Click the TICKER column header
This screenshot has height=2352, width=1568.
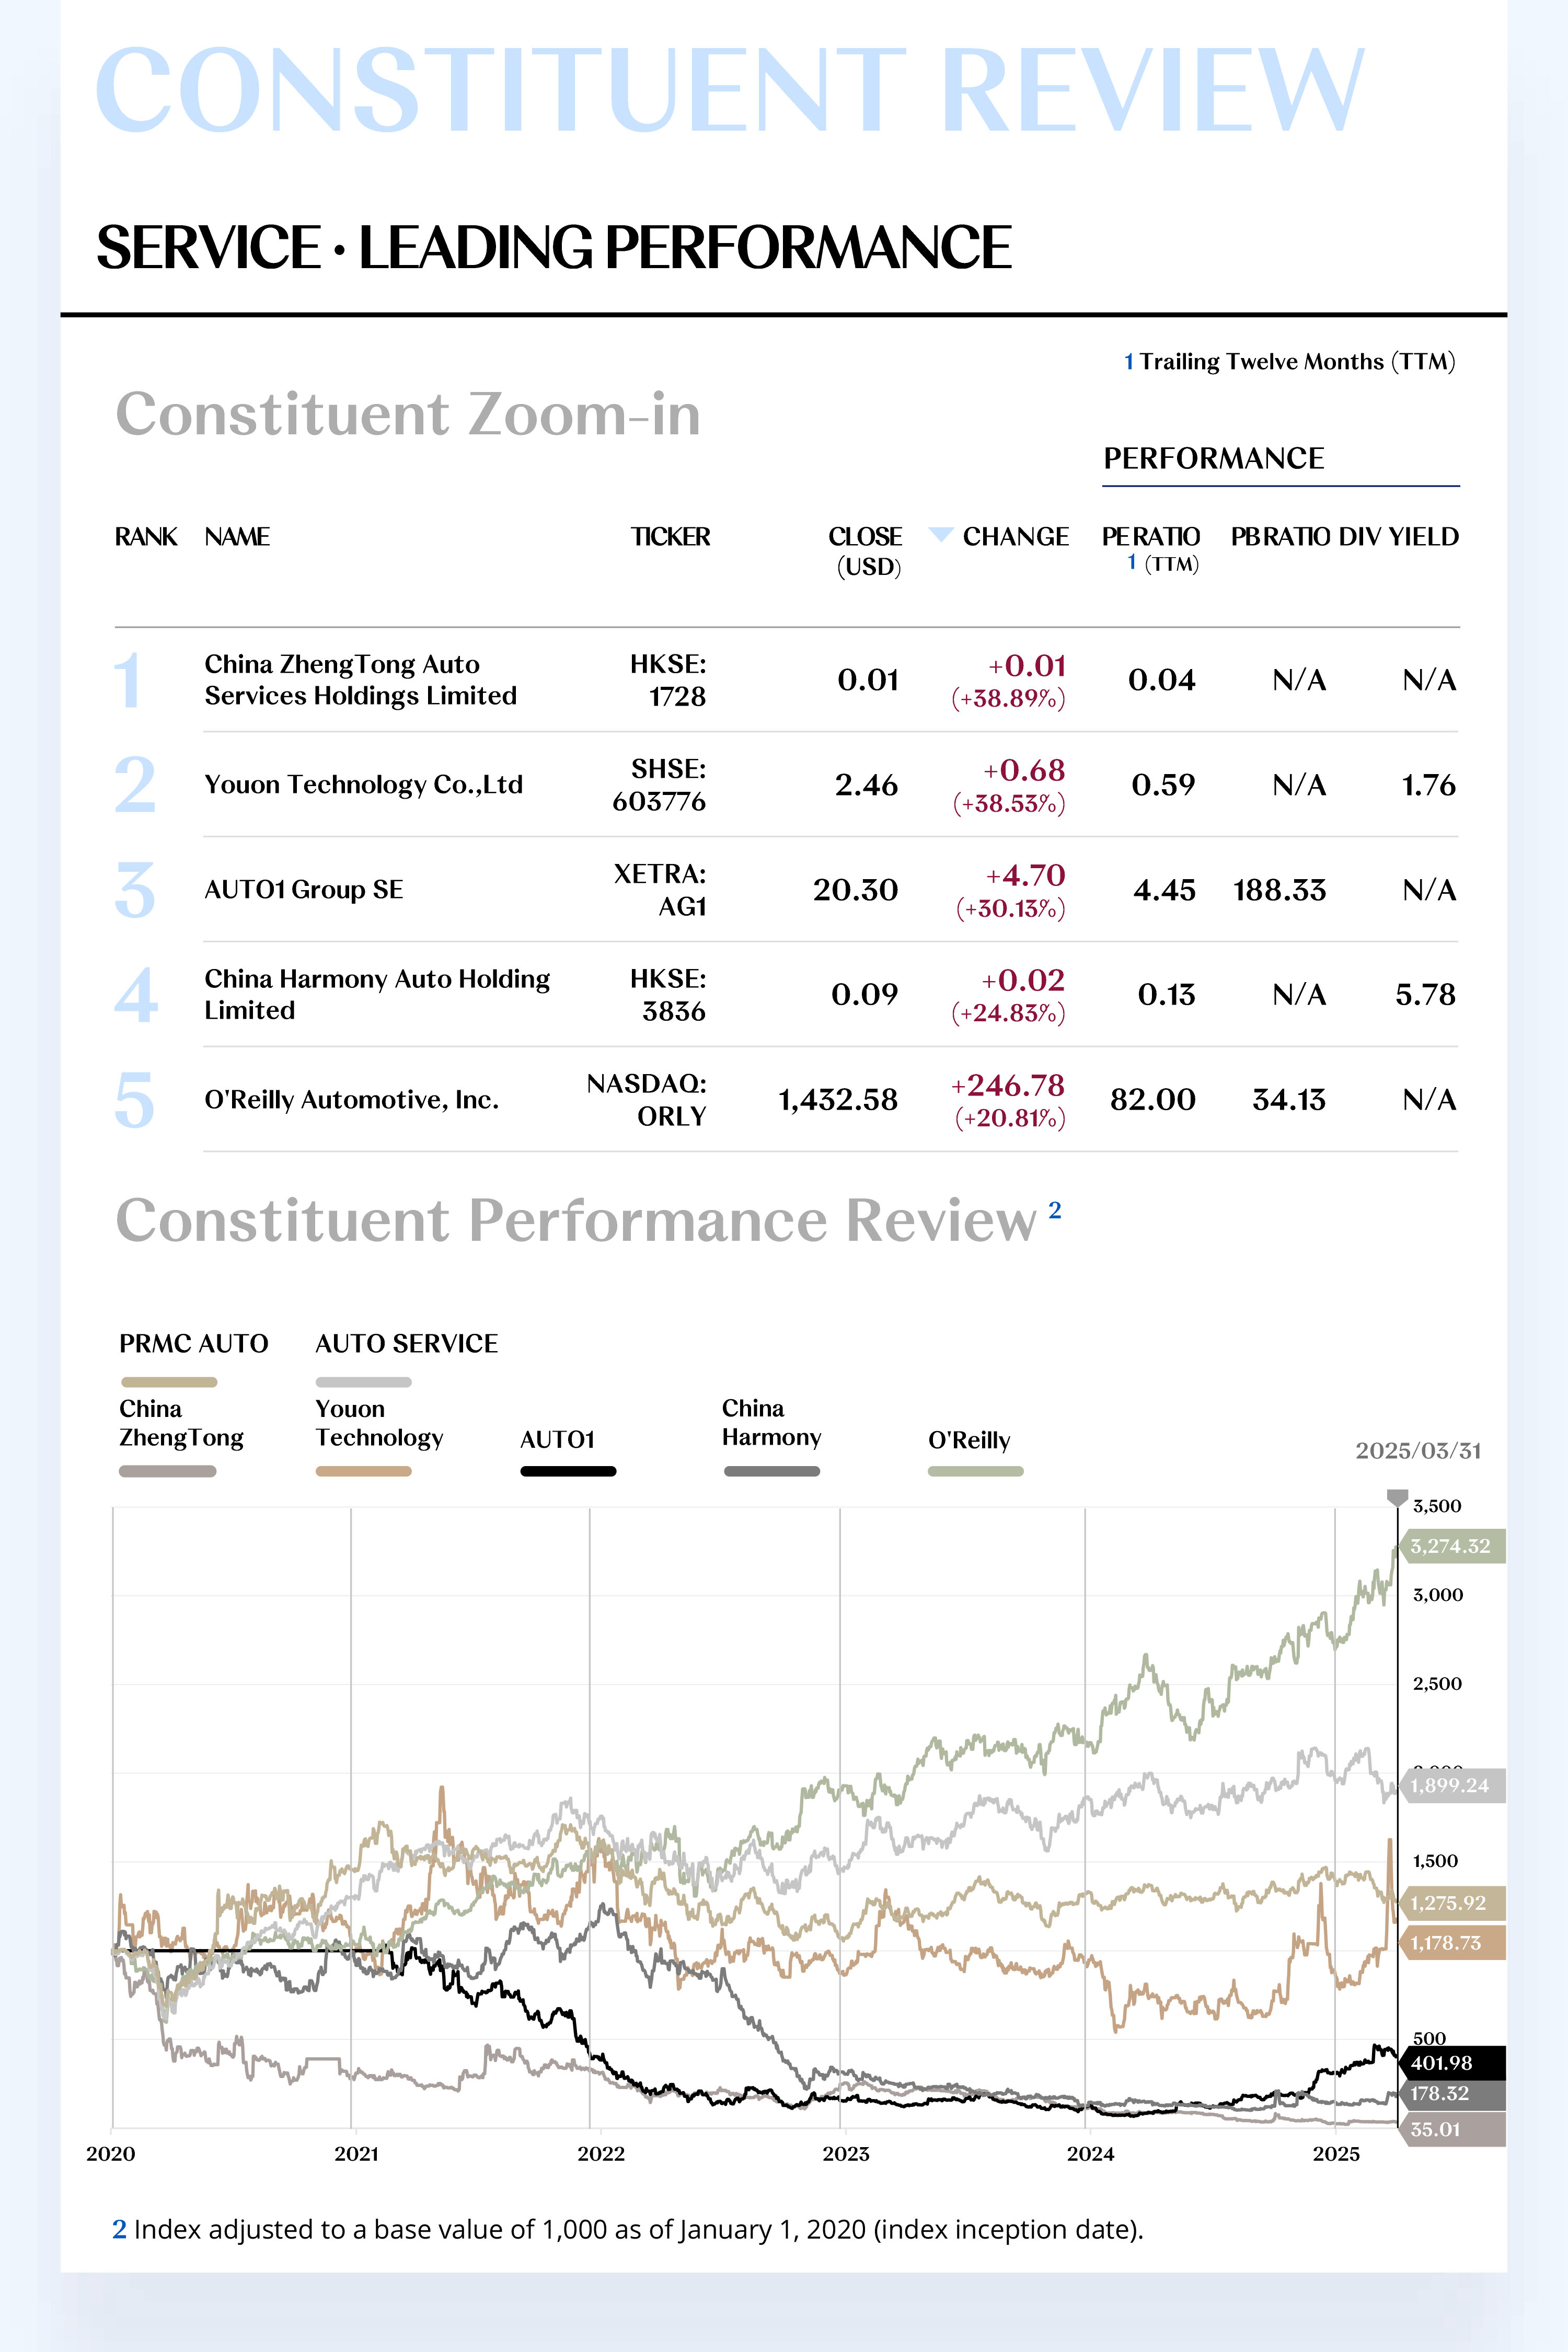pos(670,537)
